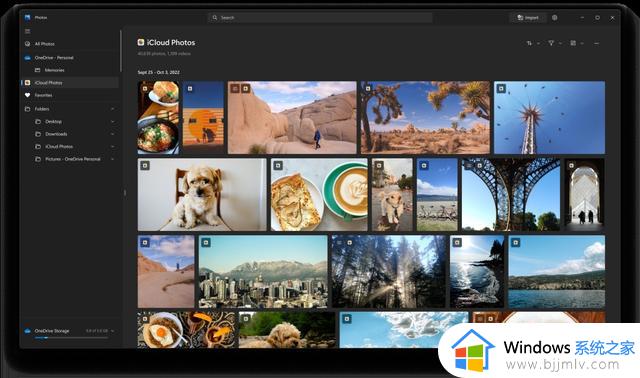Screen dimensions: 640x378
Task: Click the Memories icon in the sidebar
Action: (38, 70)
